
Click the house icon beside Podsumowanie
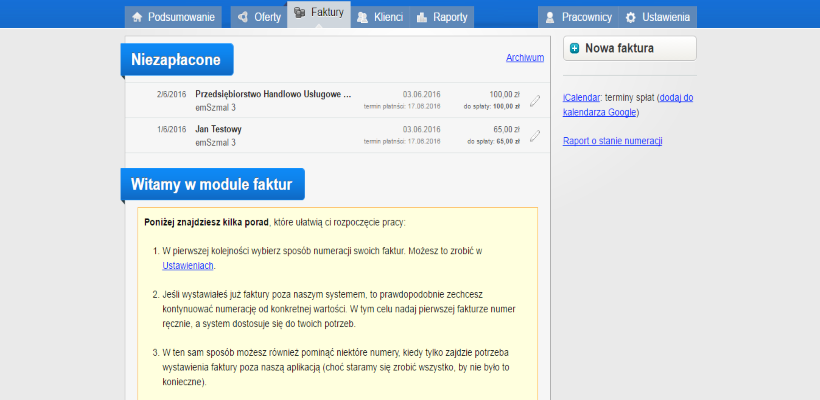coord(137,18)
